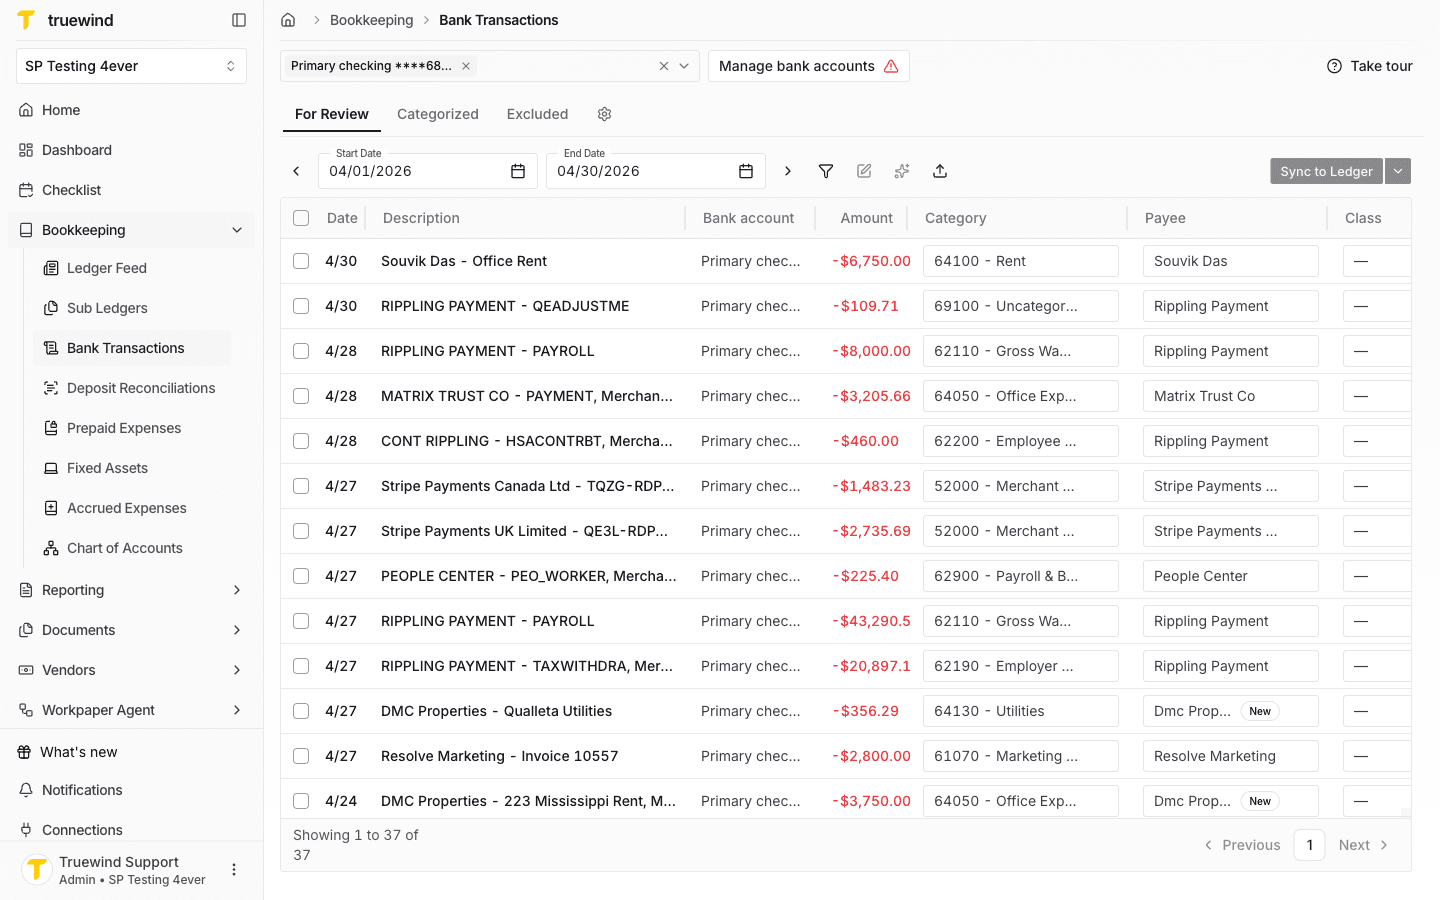Open Ledger Feed in sidebar

132,268
